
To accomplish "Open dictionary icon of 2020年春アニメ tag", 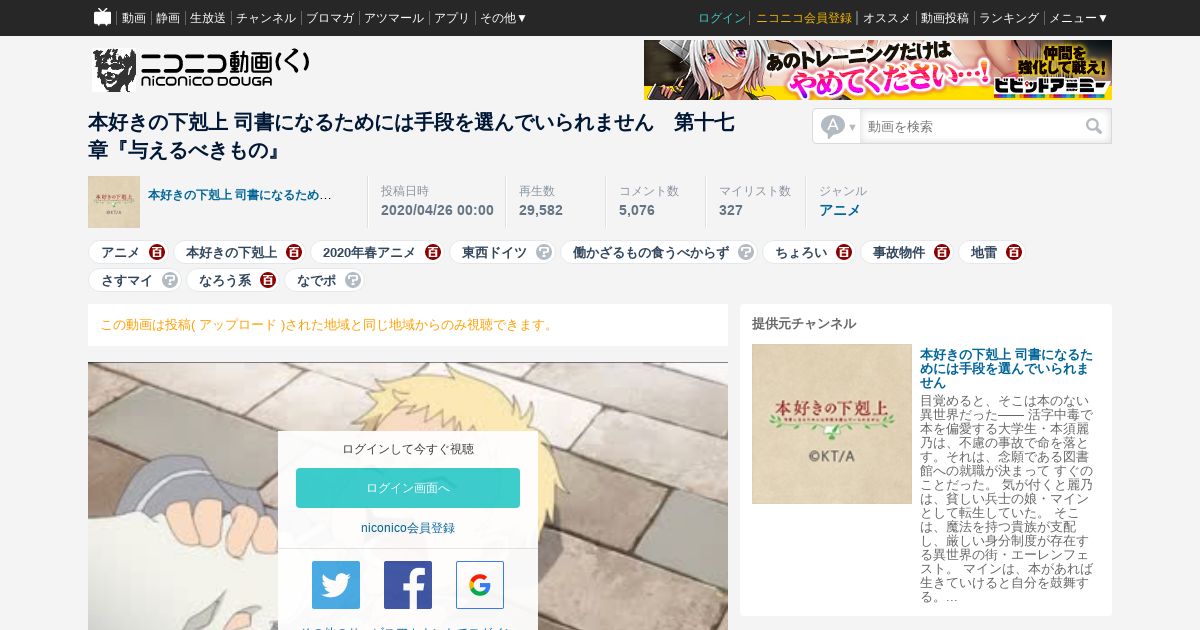I will tap(433, 252).
